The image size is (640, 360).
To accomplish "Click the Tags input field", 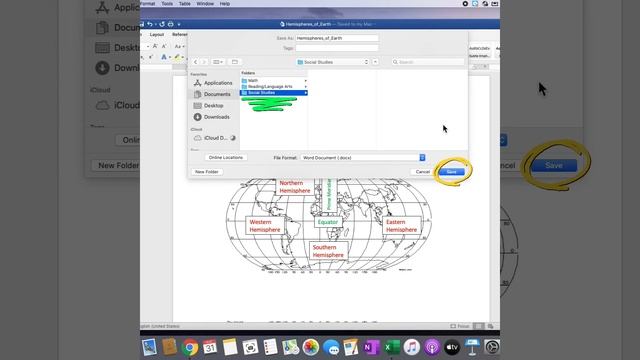I will 337,48.
